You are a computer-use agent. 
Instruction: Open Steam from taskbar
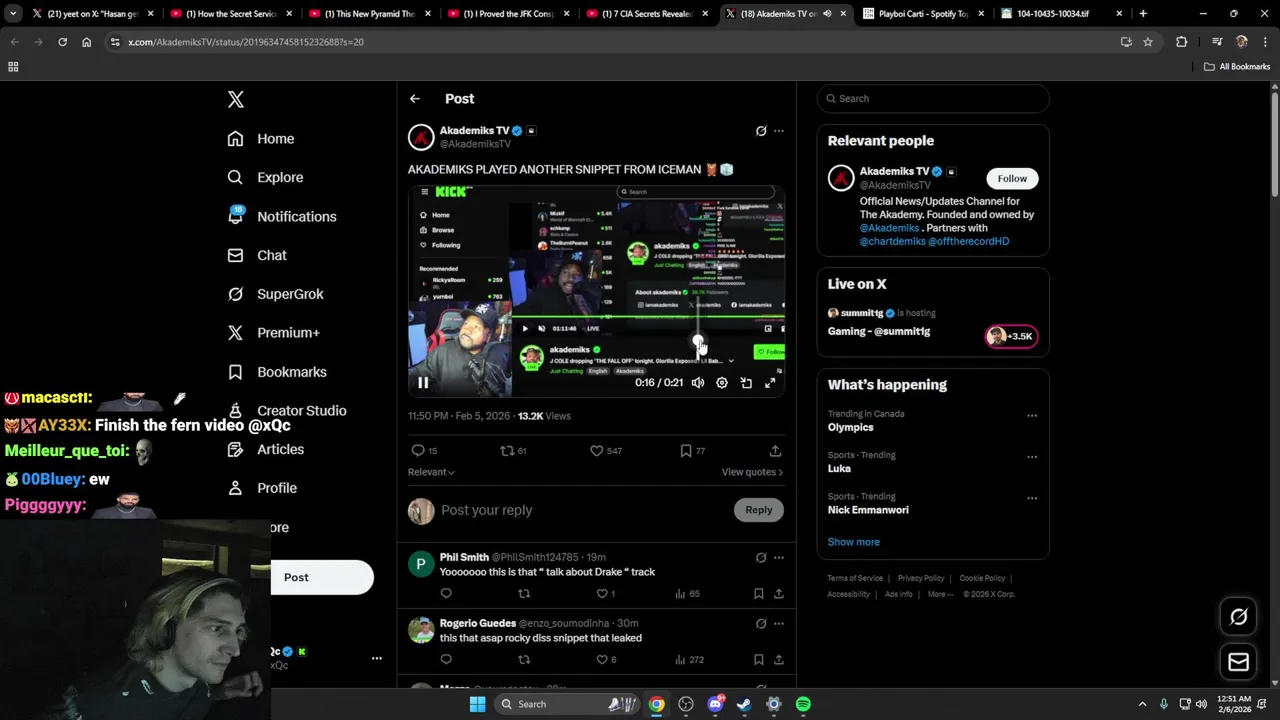coord(744,704)
